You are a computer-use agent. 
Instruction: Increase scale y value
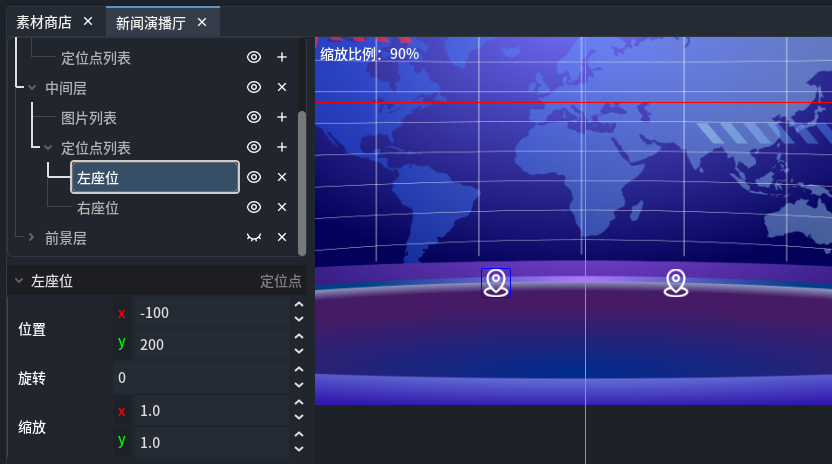pyautogui.click(x=299, y=434)
